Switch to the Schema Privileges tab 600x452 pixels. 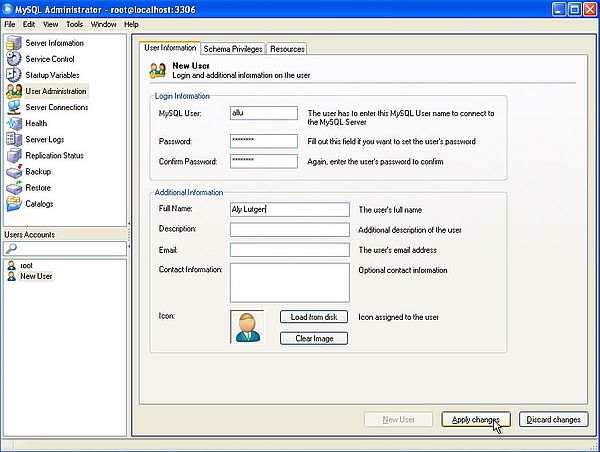click(x=233, y=49)
